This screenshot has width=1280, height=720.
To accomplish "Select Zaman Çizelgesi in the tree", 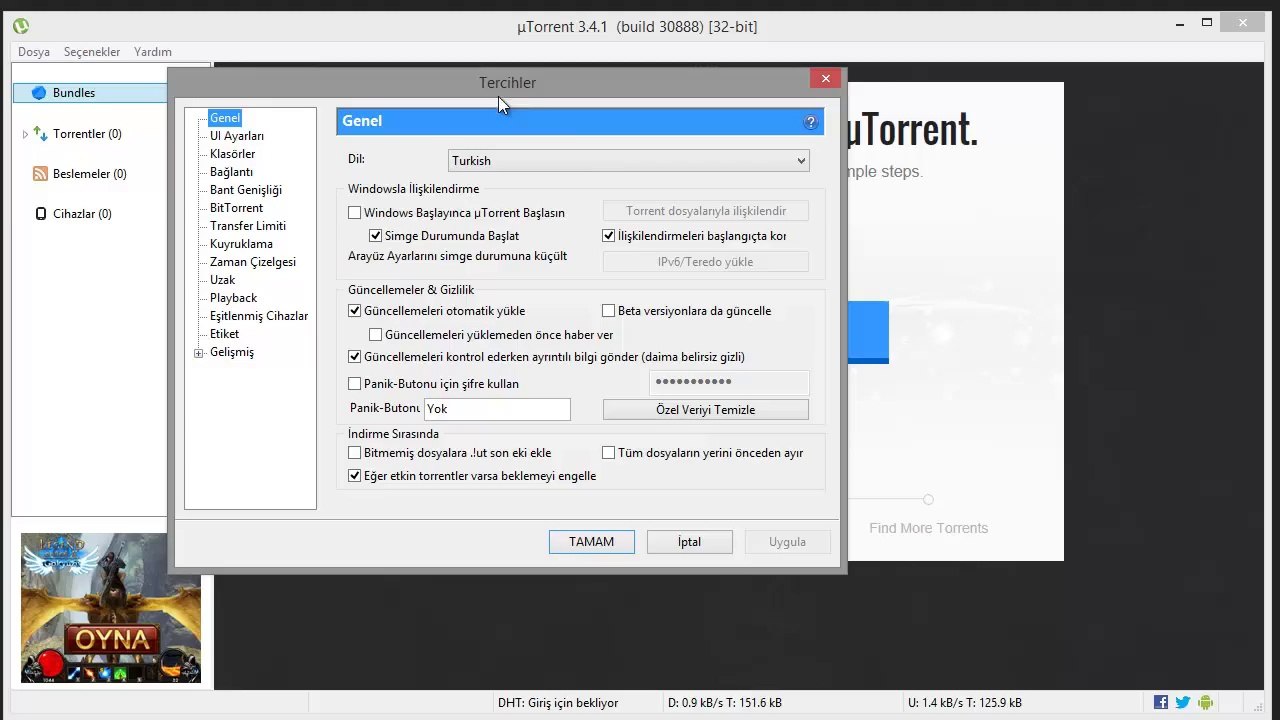I will pos(253,262).
